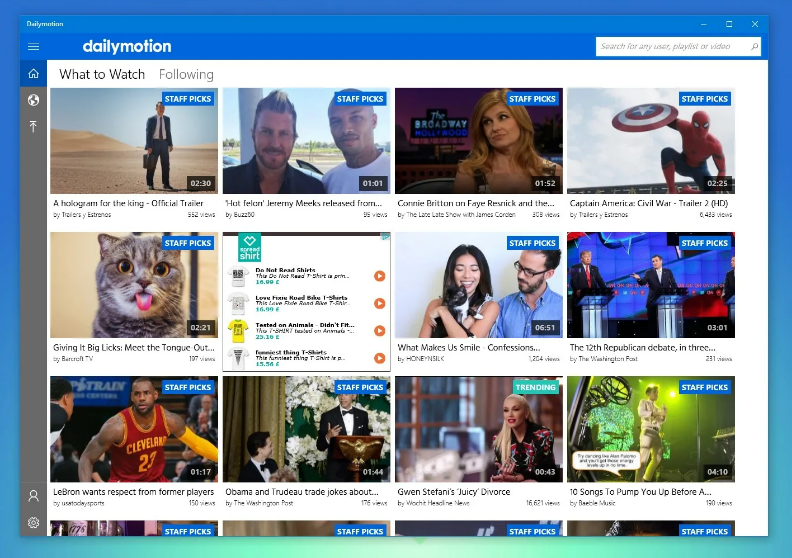
Task: Click play arrow for 'Do Not Read Shirts' ad
Action: pos(379,276)
